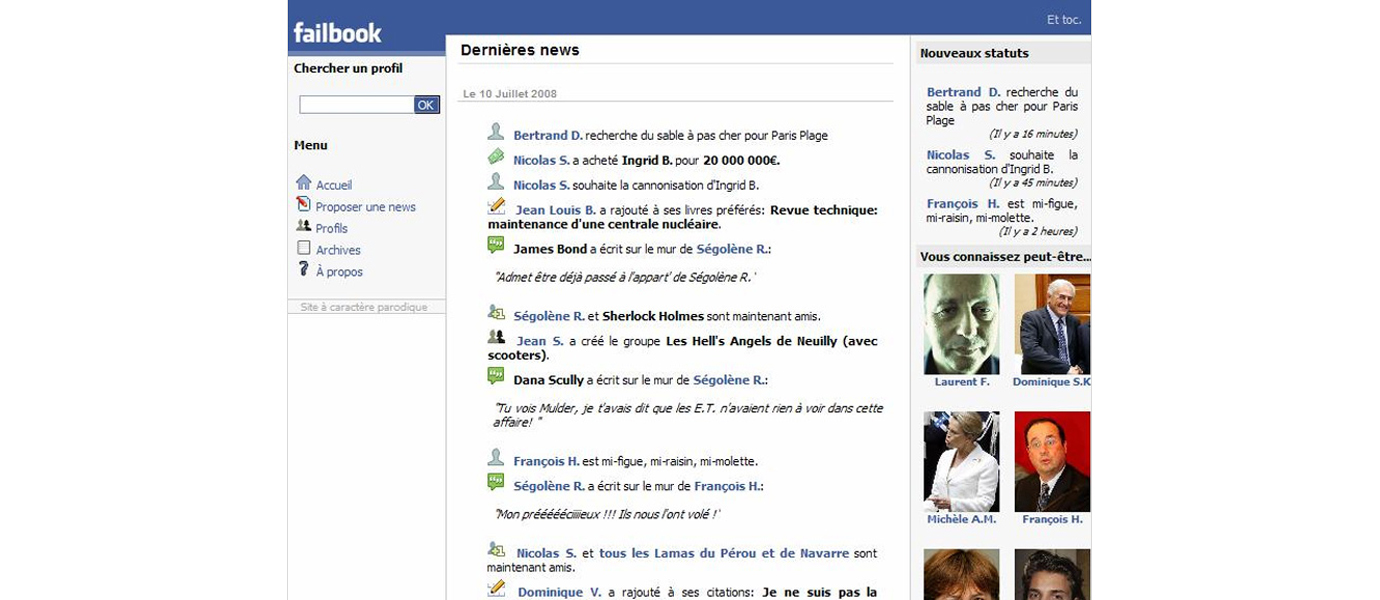Click the pencil icon beside Dominique V.
Viewport: 1380px width, 600px height.
click(x=496, y=589)
